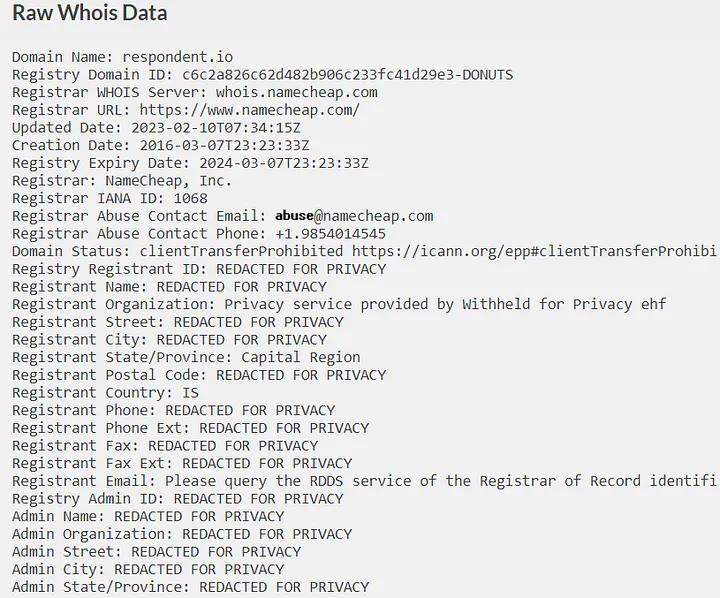Click the Capital Region state value
Viewport: 720px width, 598px height.
[301, 357]
